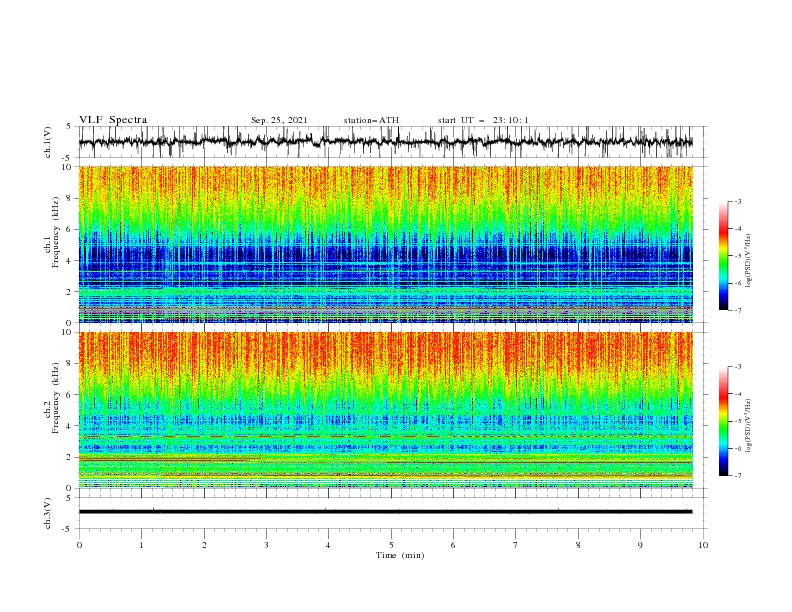Click the 'Time (min)' axis label
Viewport: 792px width, 612px height.
tap(400, 555)
